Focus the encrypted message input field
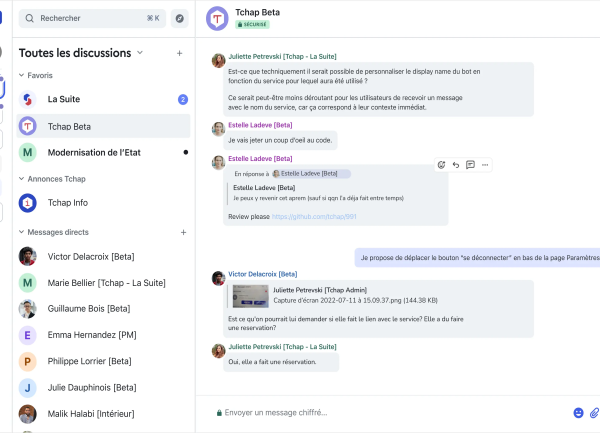The image size is (600, 433). point(380,412)
